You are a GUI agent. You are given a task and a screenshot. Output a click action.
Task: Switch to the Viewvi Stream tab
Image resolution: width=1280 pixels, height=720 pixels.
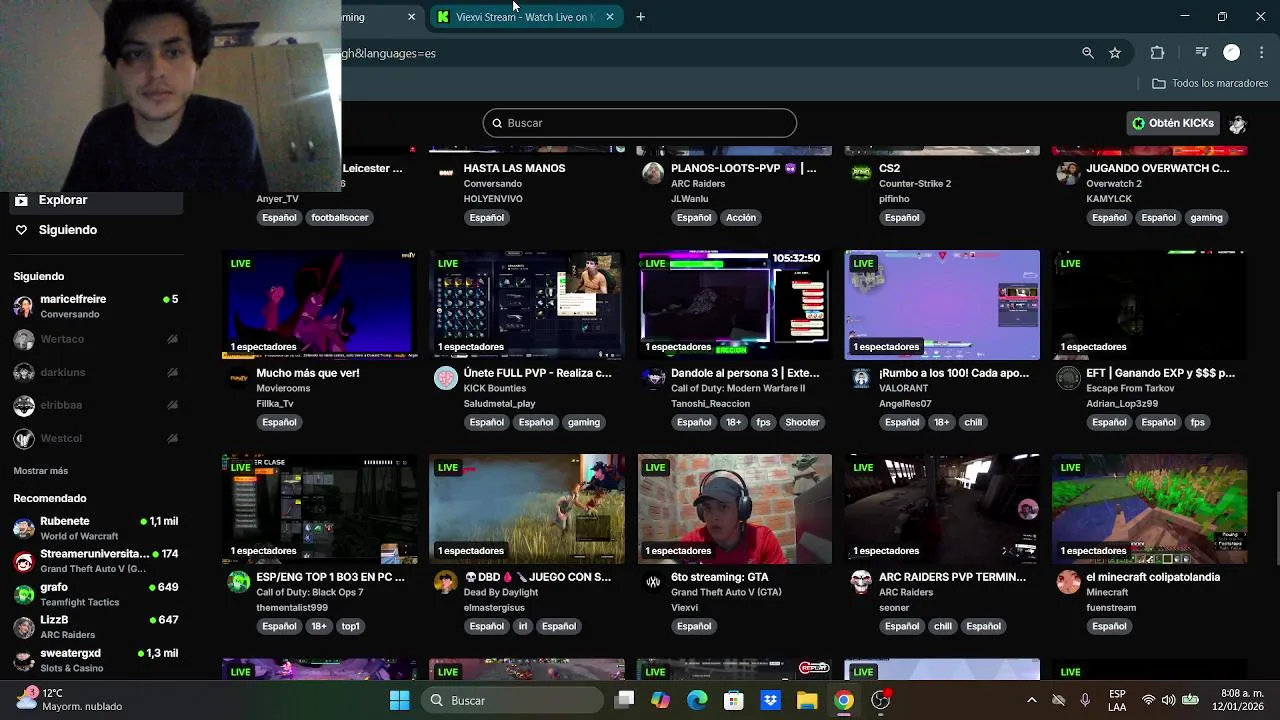[525, 17]
